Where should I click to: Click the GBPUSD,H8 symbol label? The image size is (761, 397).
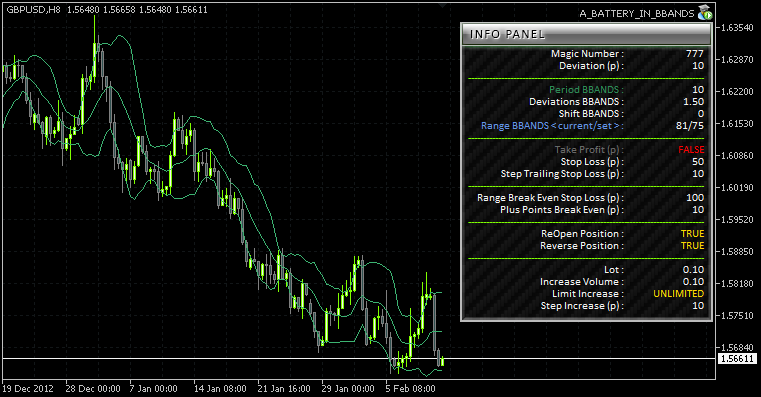pyautogui.click(x=33, y=9)
